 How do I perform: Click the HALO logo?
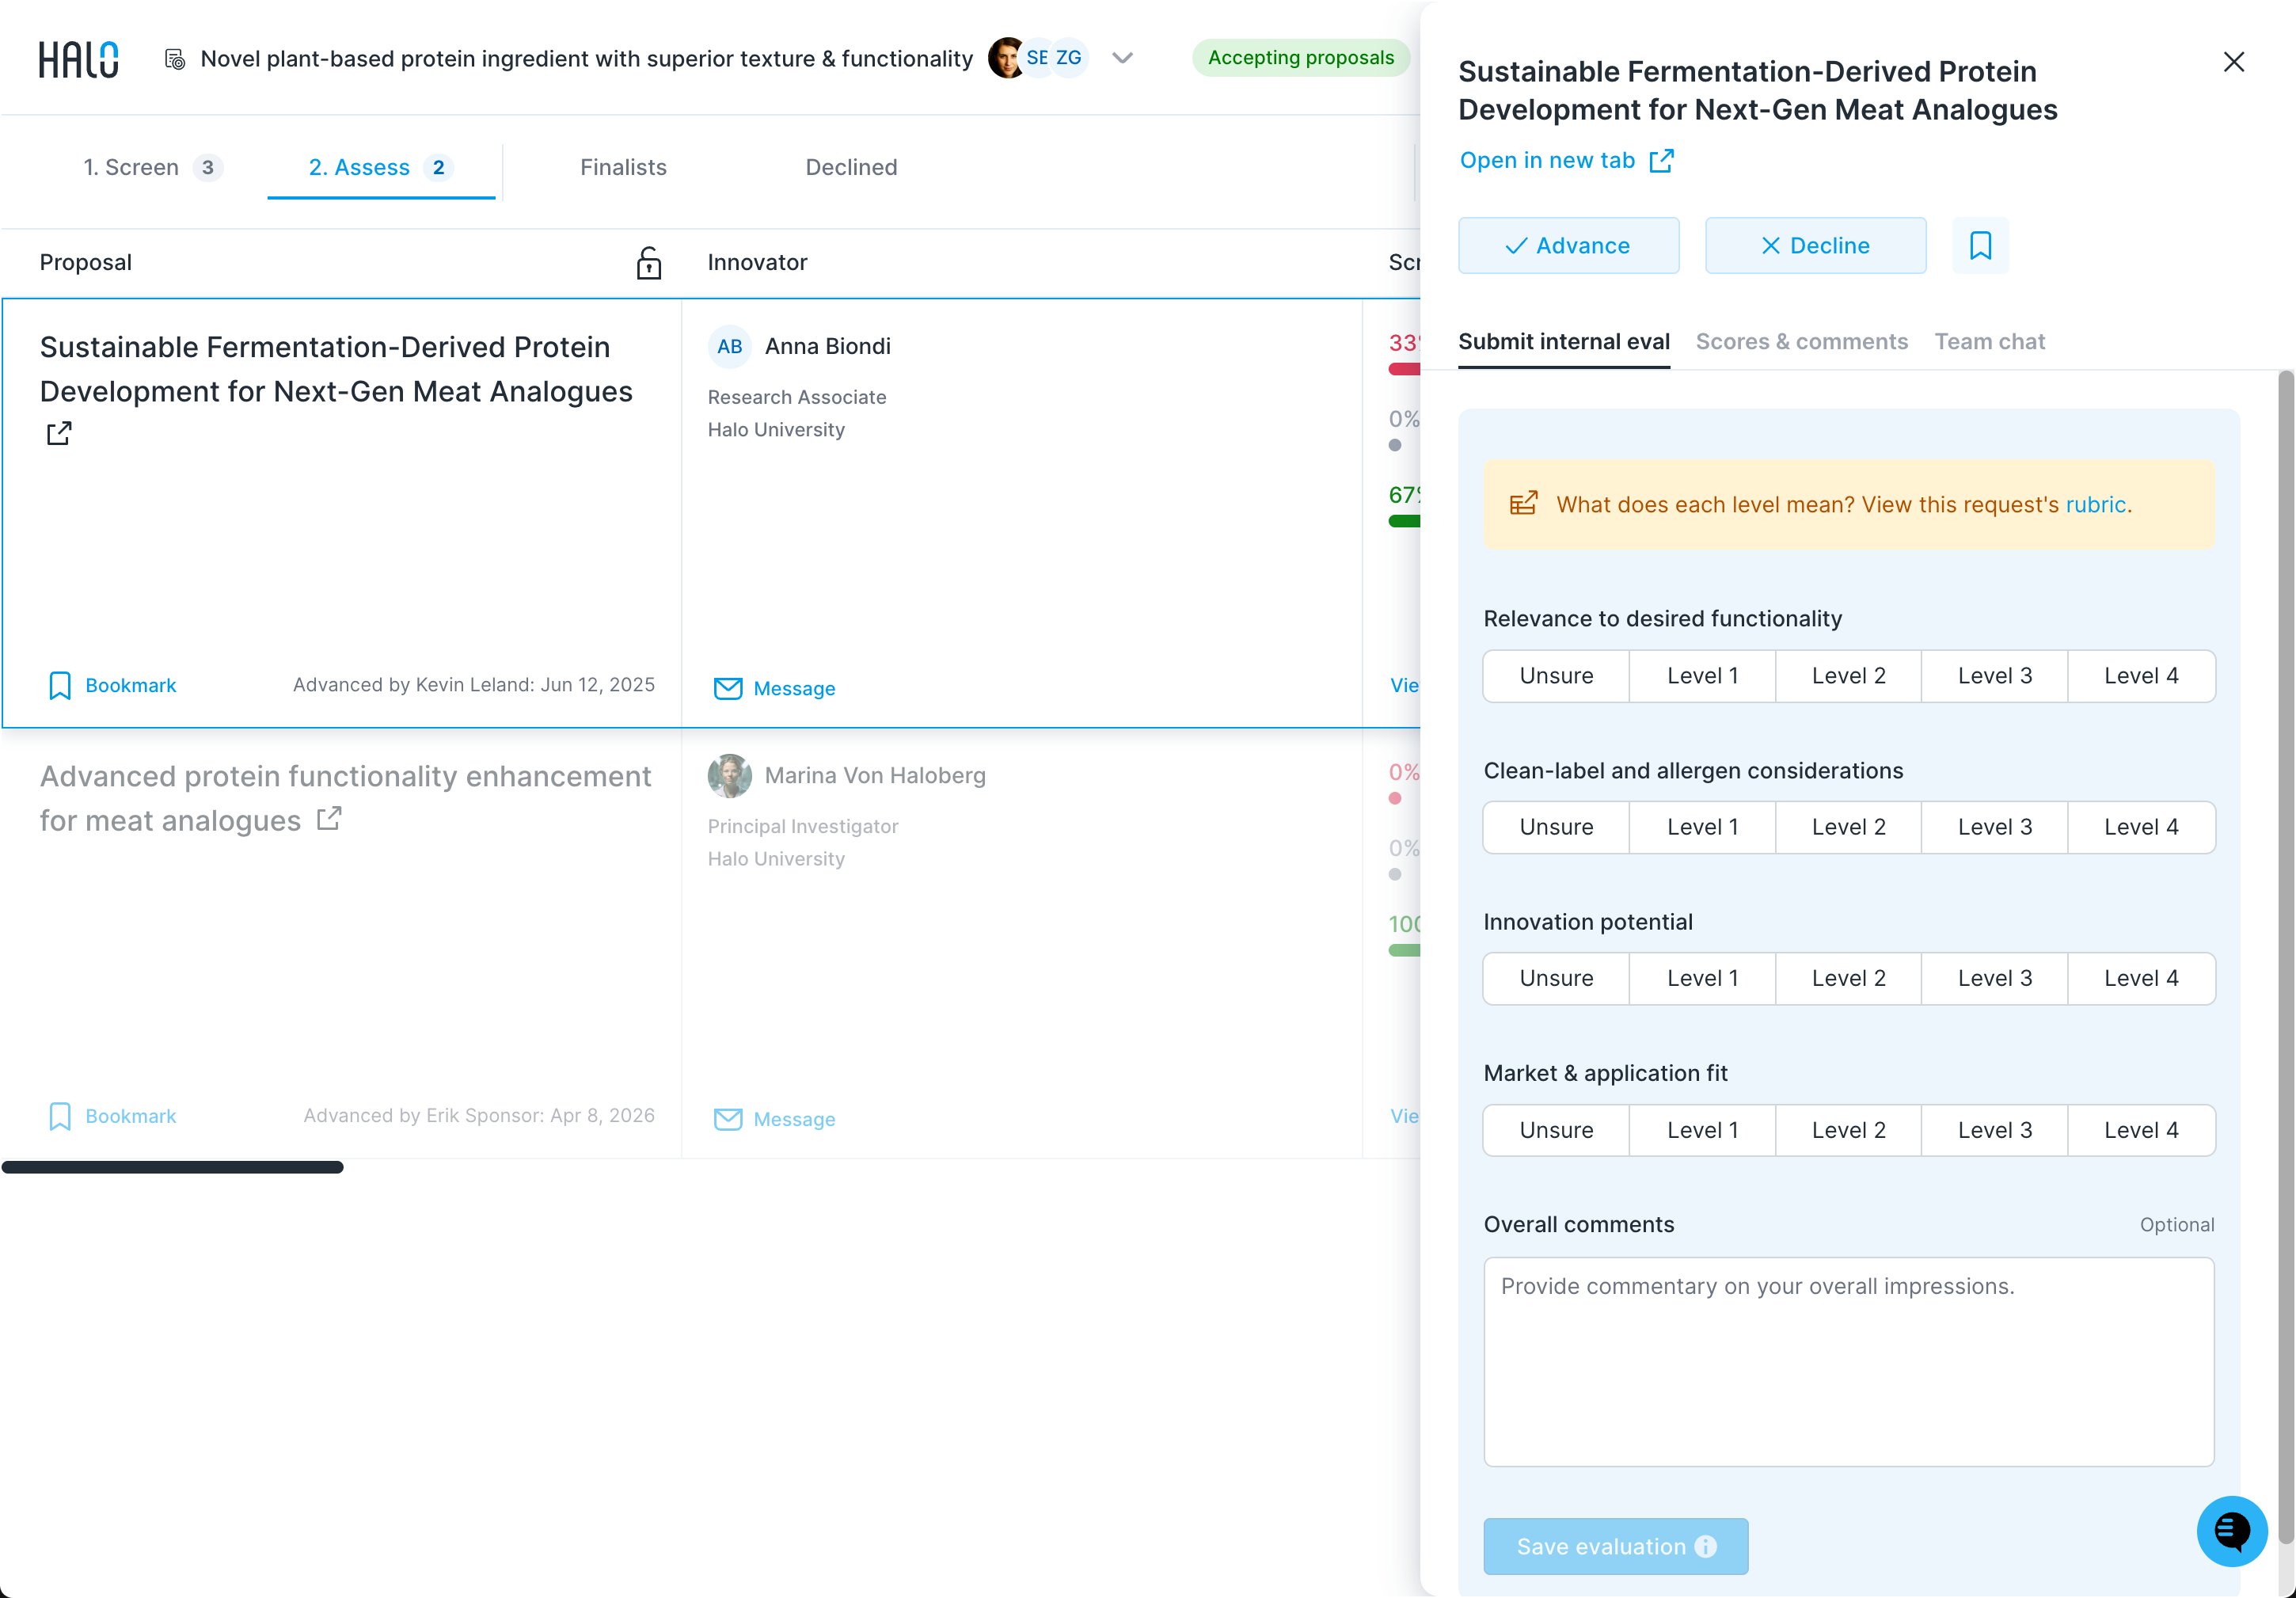click(x=78, y=59)
